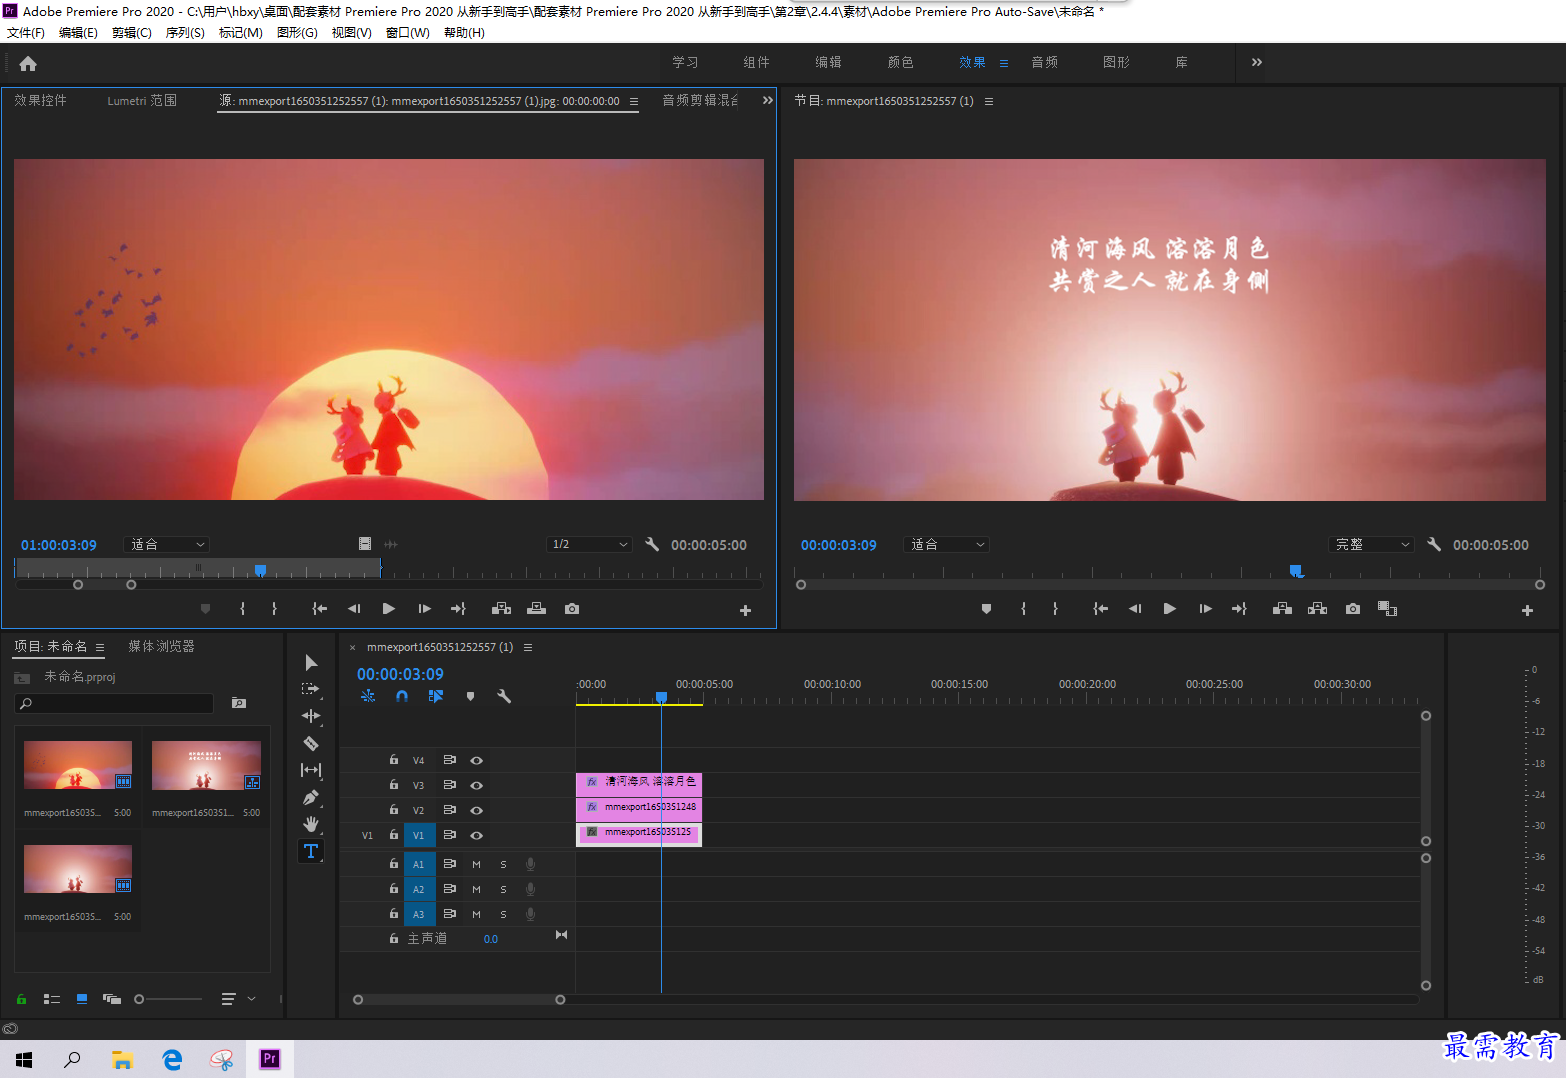Screen dimensions: 1566x1078
Task: Activate the Pen tool
Action: [311, 797]
